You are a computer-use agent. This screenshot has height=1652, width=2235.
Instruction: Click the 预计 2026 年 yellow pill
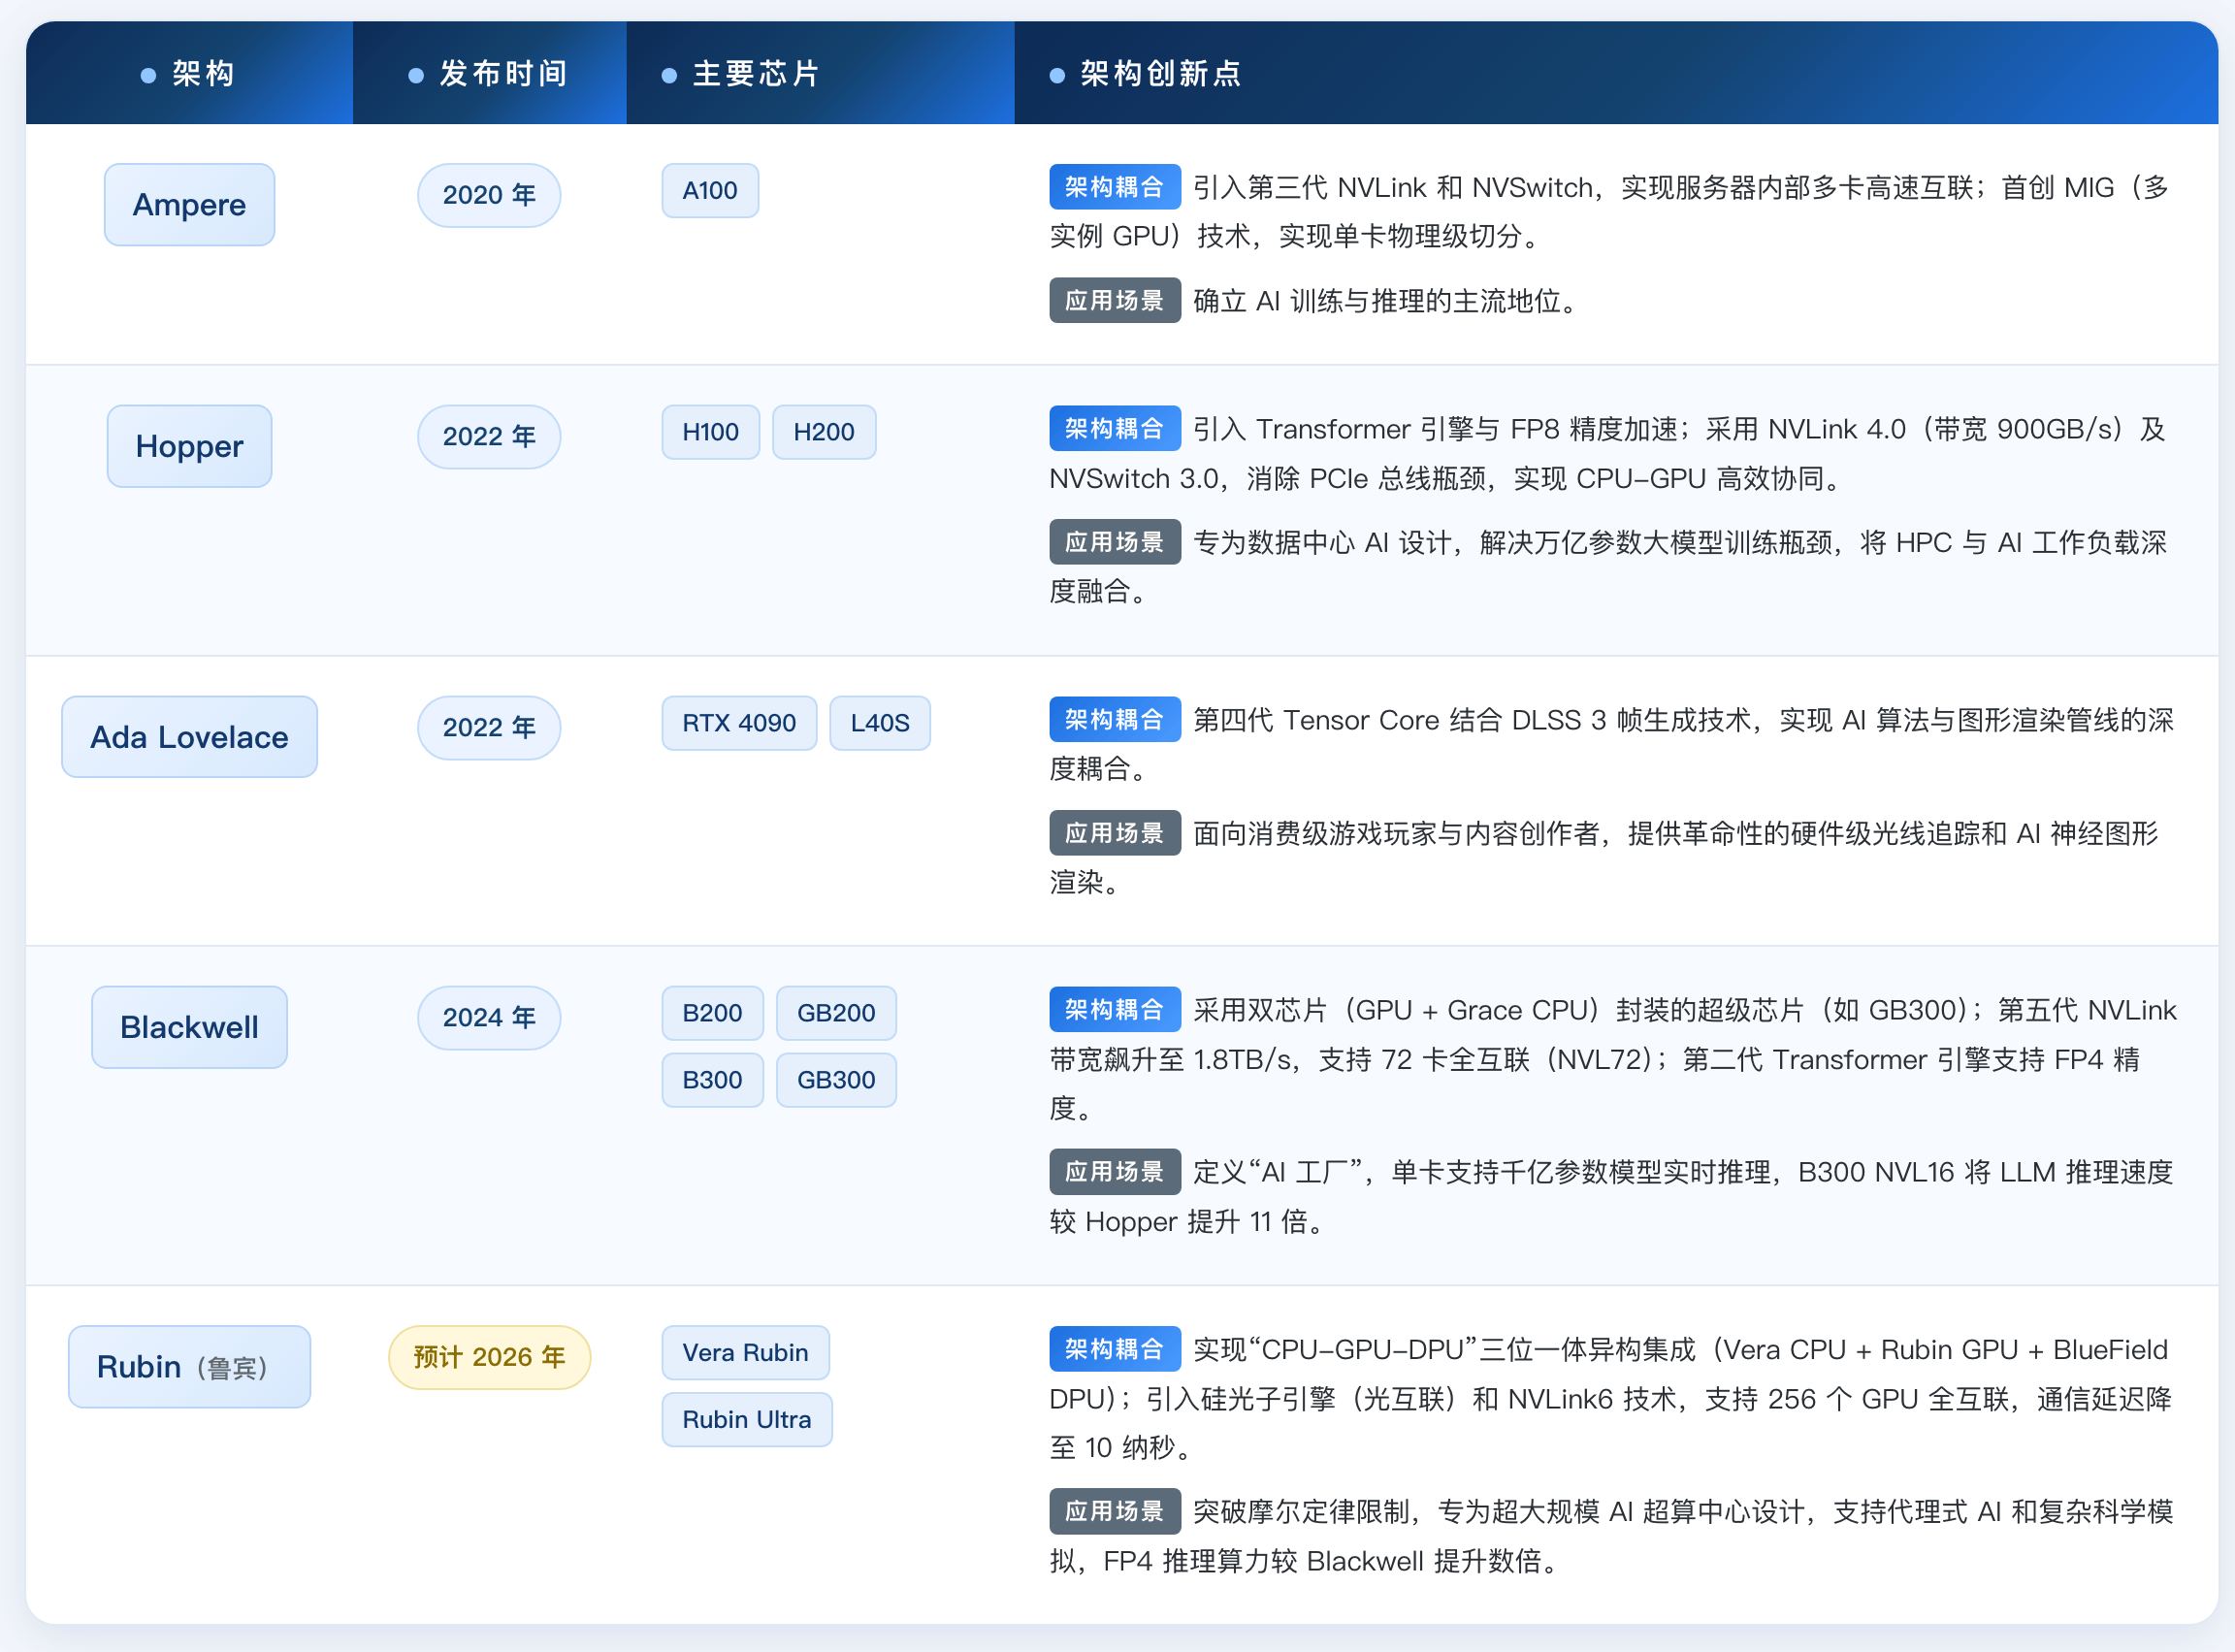pyautogui.click(x=489, y=1357)
